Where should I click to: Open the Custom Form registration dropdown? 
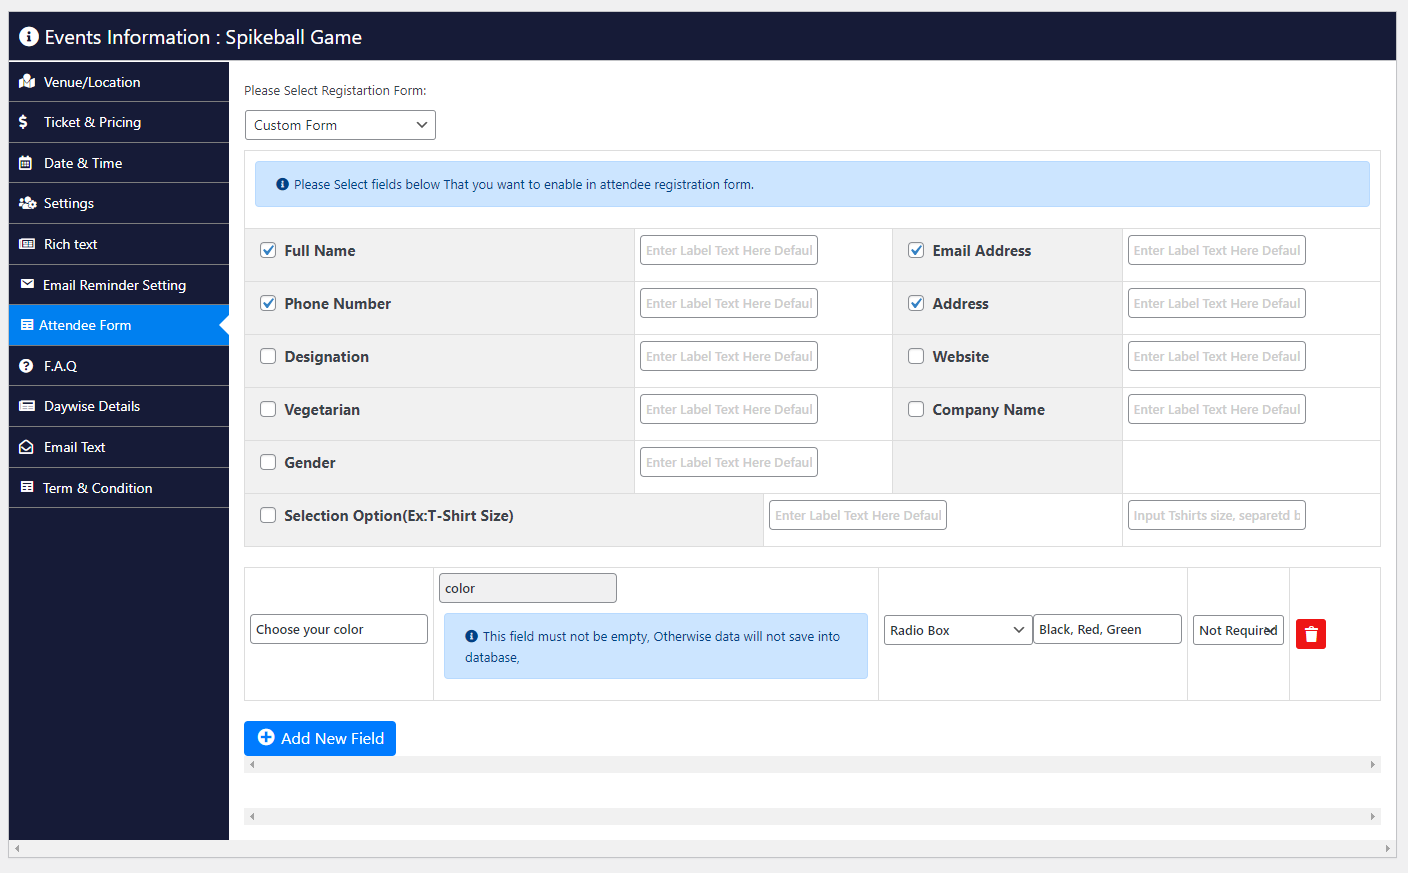click(x=340, y=125)
